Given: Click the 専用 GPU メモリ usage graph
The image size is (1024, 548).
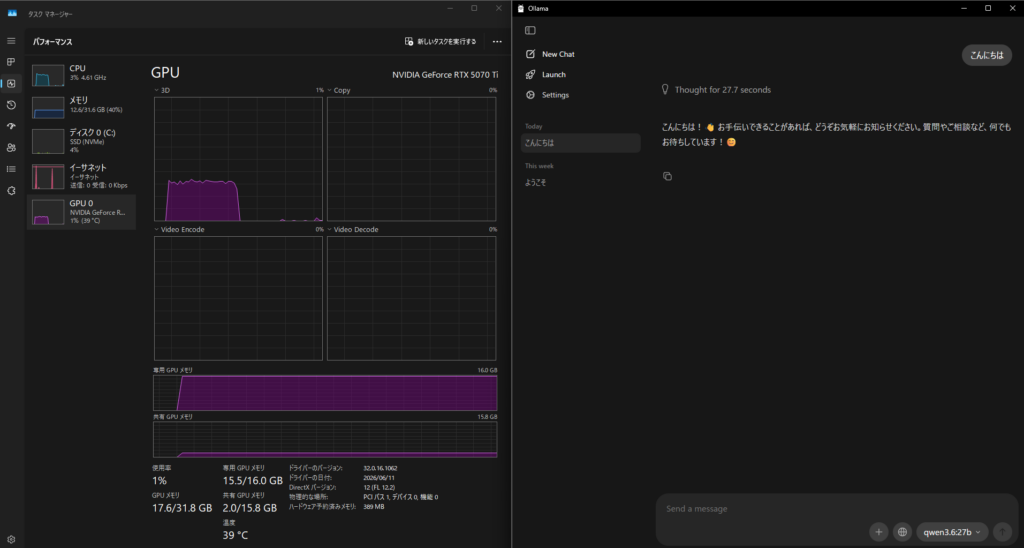Looking at the screenshot, I should [x=325, y=393].
